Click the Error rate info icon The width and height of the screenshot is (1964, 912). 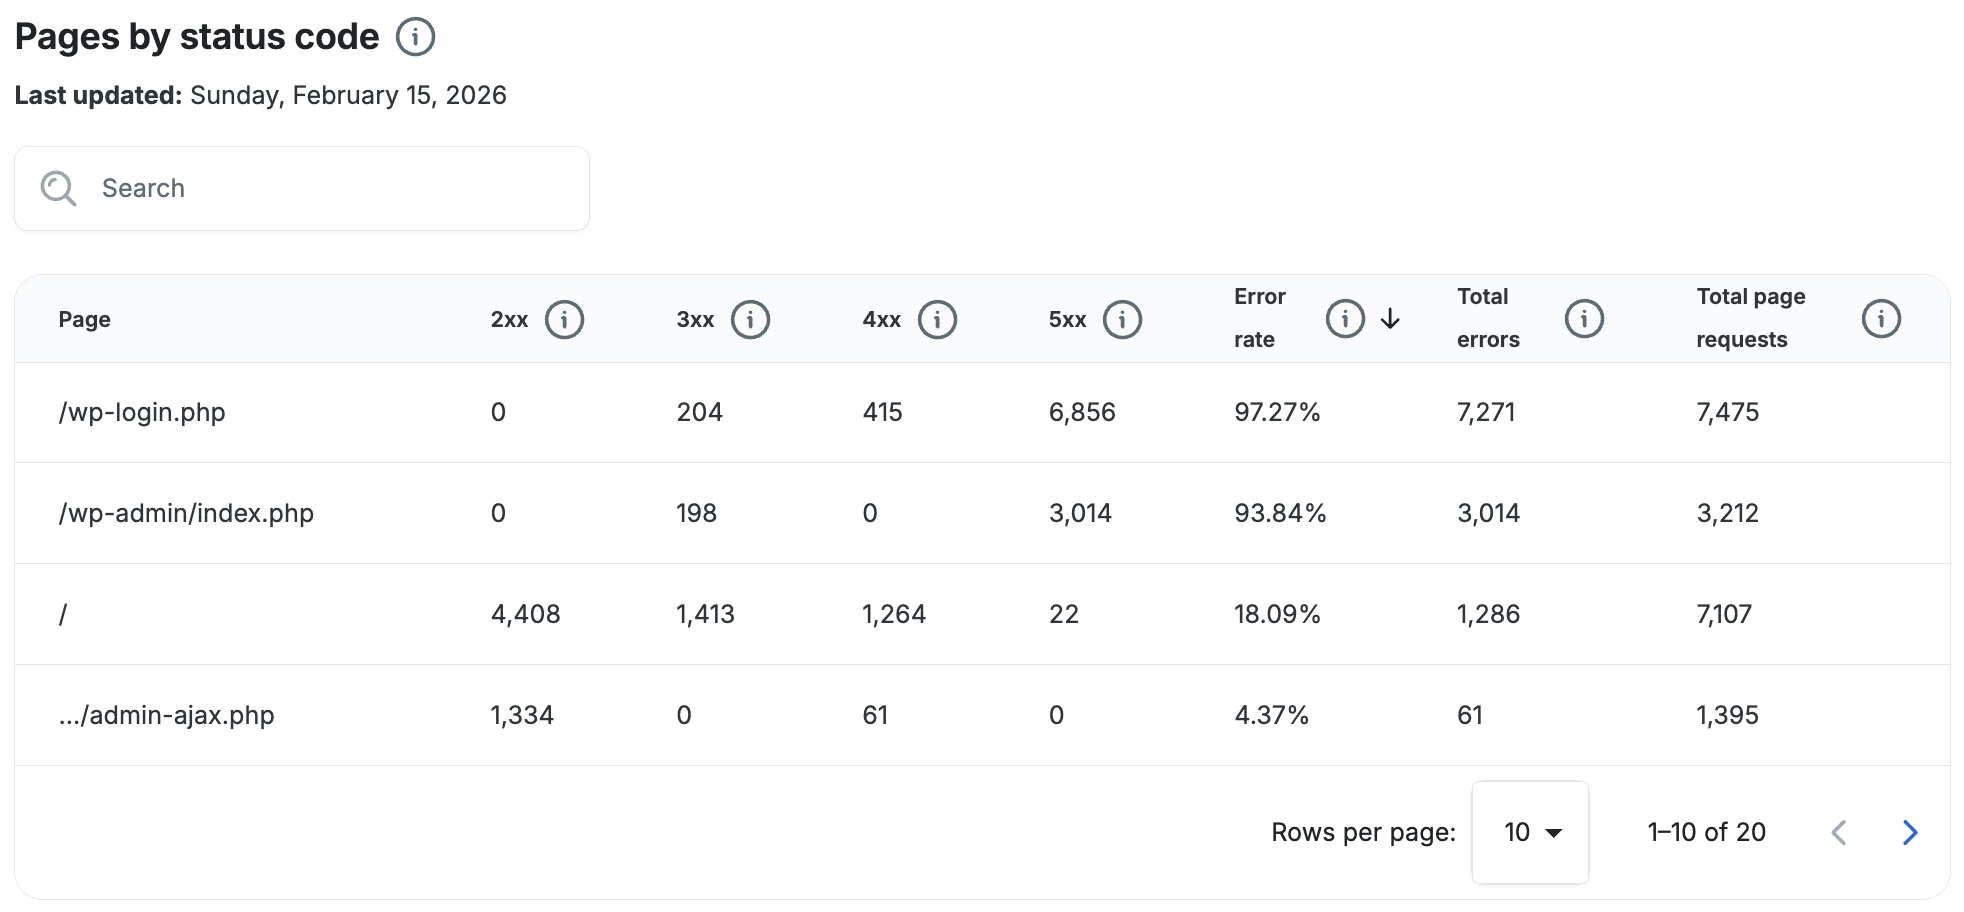(x=1345, y=319)
